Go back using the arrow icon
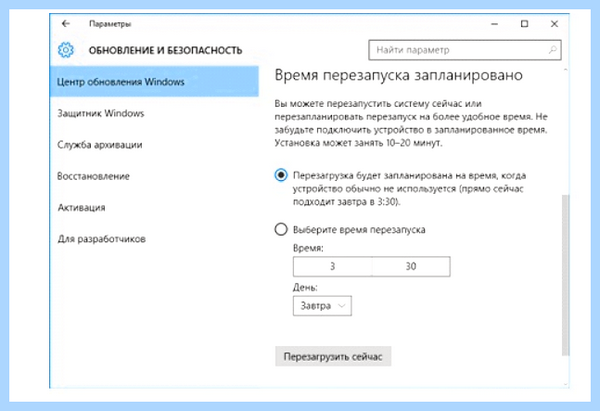This screenshot has width=600, height=411. click(x=66, y=24)
